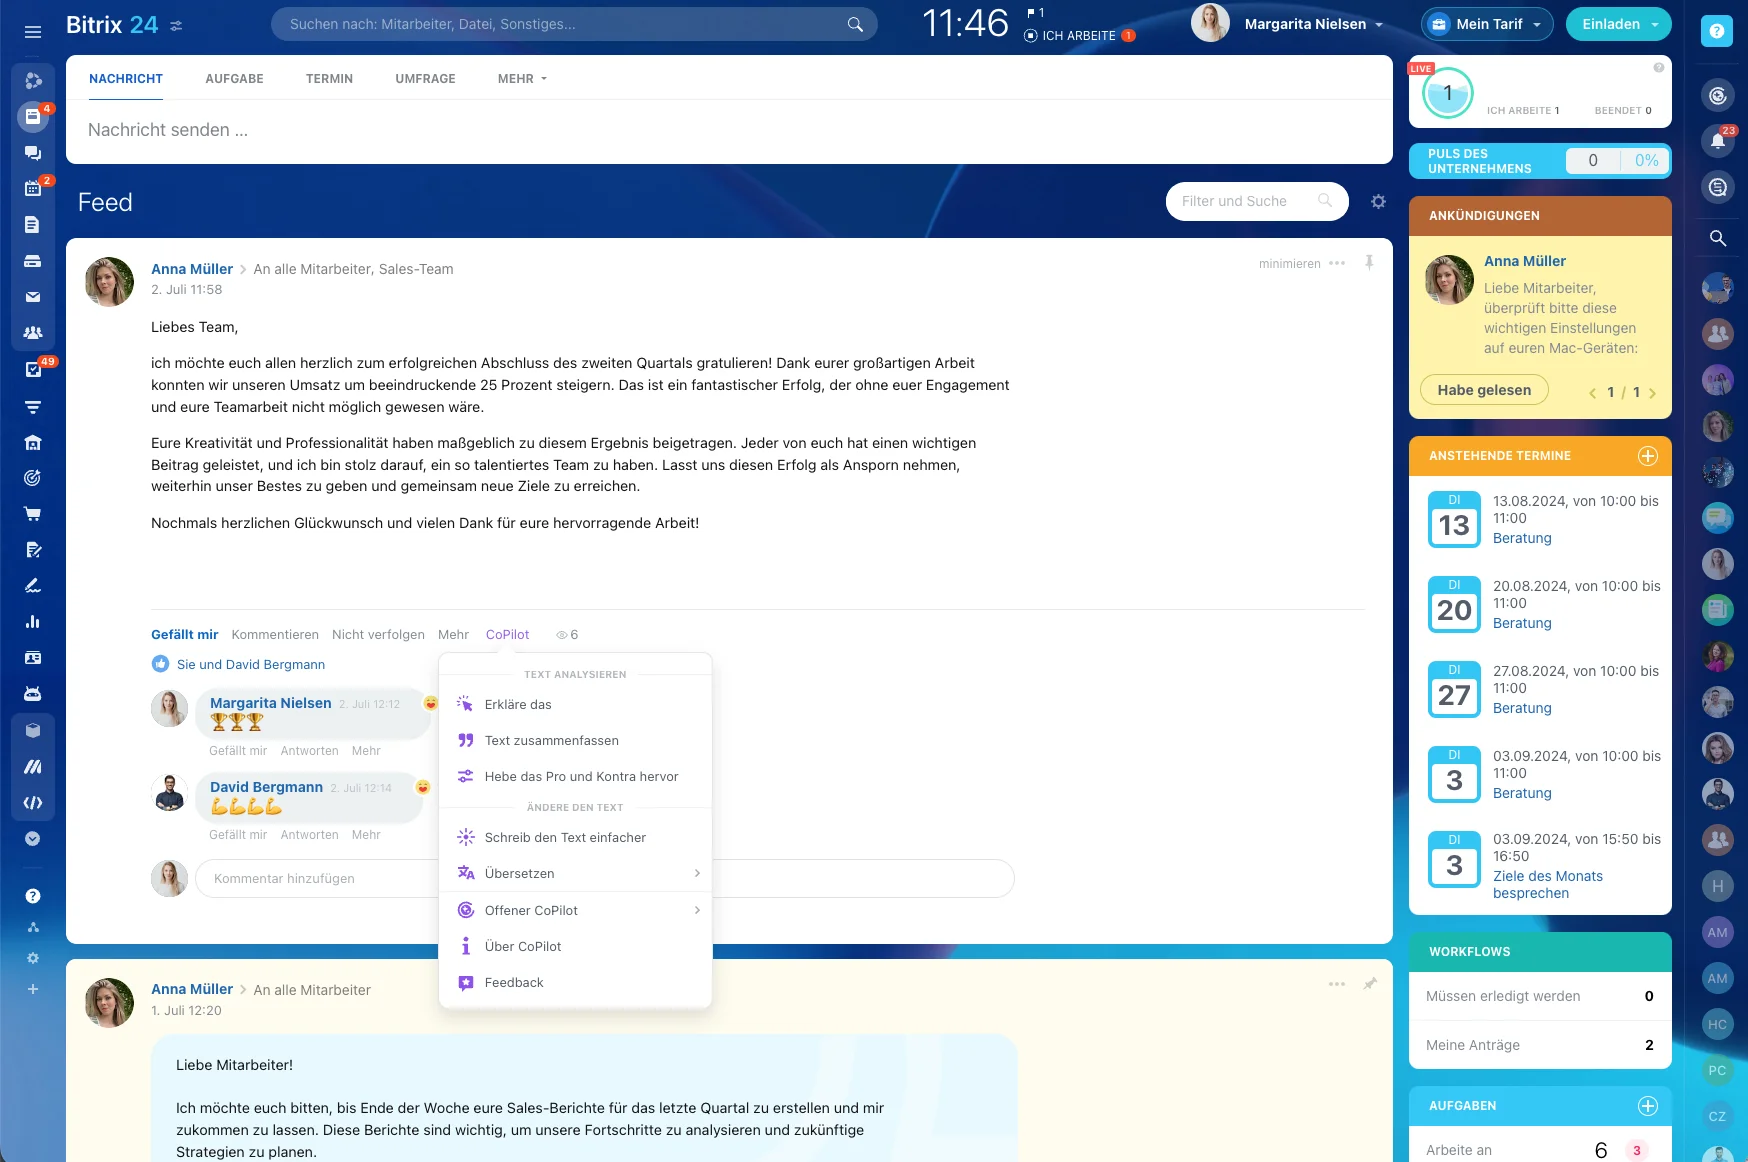
Task: Click the Filter und Suche field
Action: pos(1244,201)
